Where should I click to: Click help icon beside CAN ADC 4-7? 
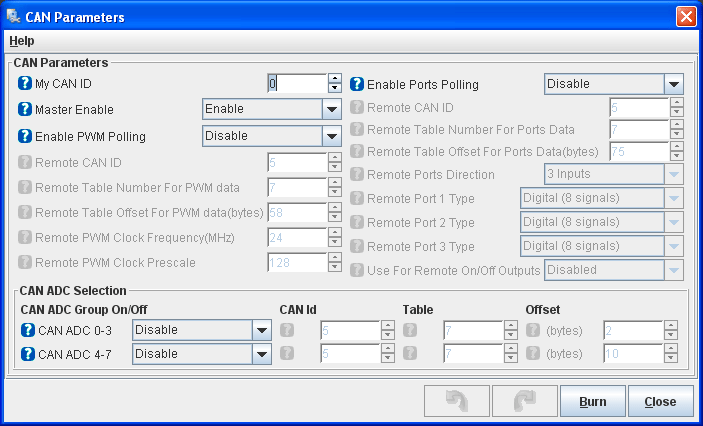[29, 353]
